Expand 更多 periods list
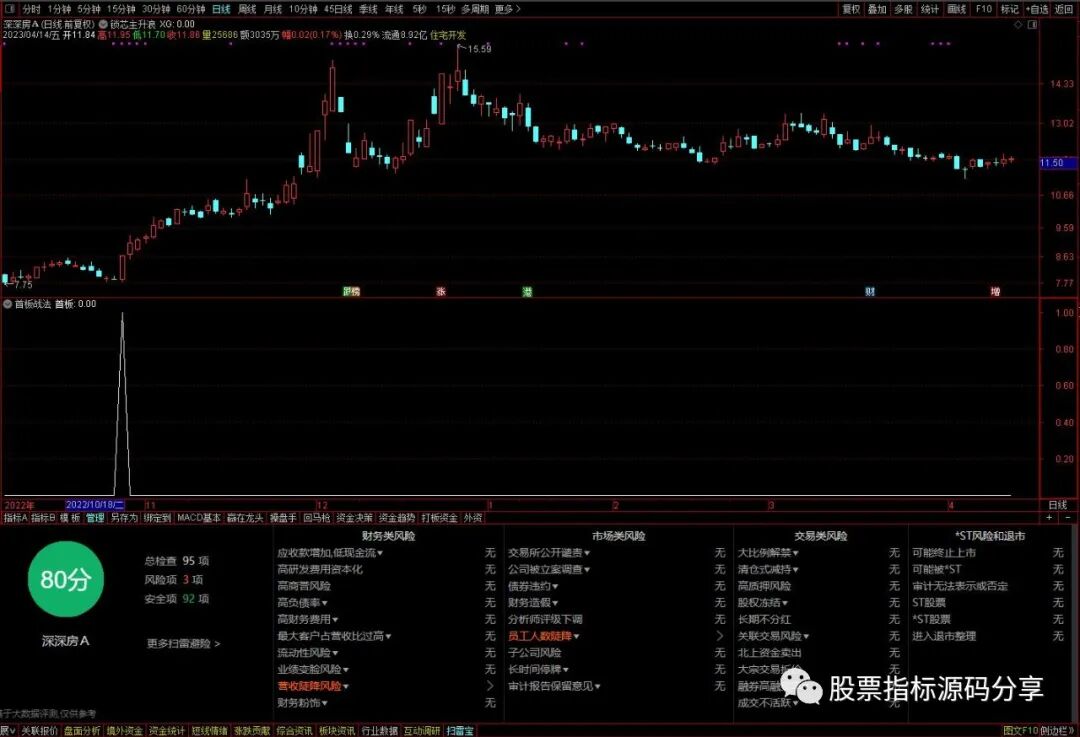Screen dimensions: 1080x737 [x=508, y=9]
